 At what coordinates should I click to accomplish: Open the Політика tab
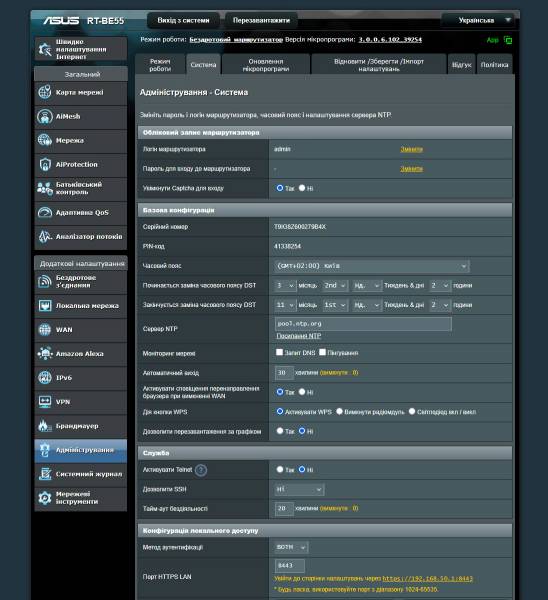coord(494,65)
